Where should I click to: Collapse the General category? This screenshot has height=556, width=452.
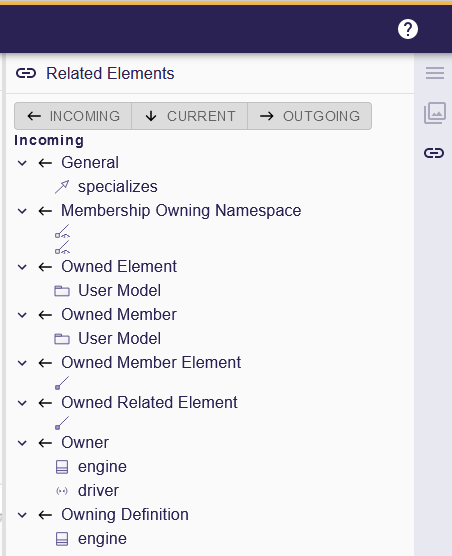pos(22,163)
